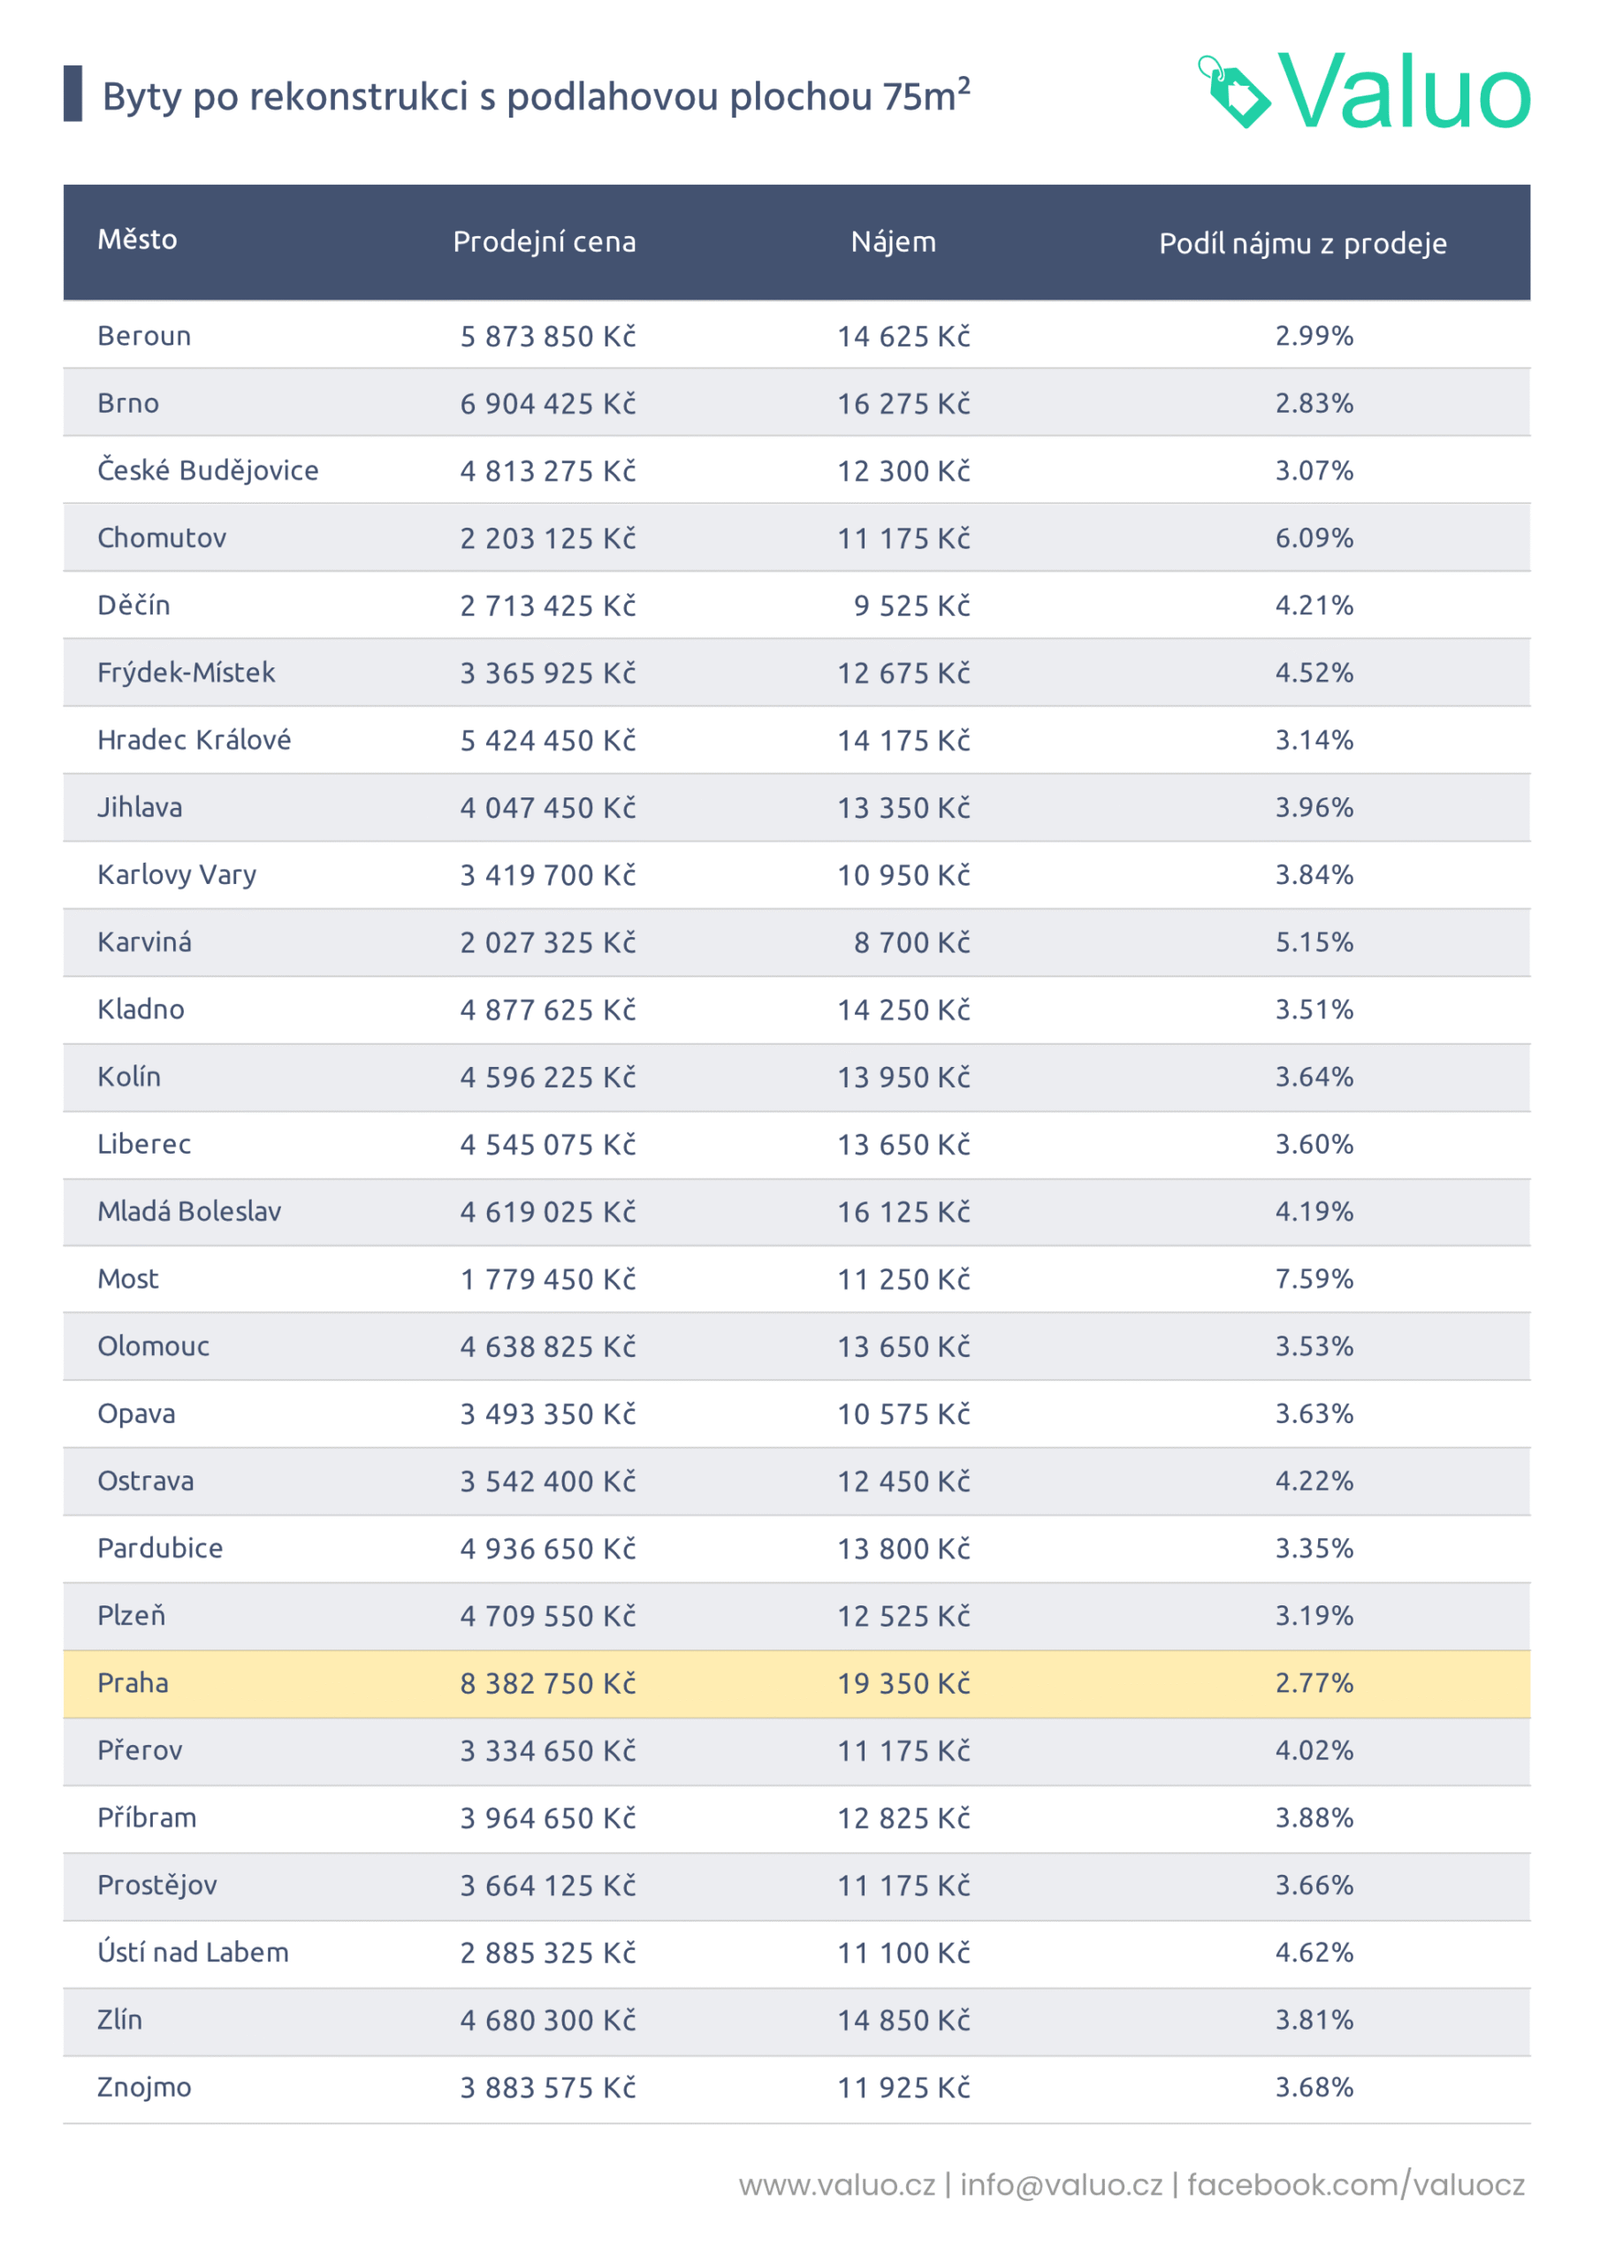The height and width of the screenshot is (2263, 1600).
Task: Click the Valuo brand name text
Action: coord(1404,92)
